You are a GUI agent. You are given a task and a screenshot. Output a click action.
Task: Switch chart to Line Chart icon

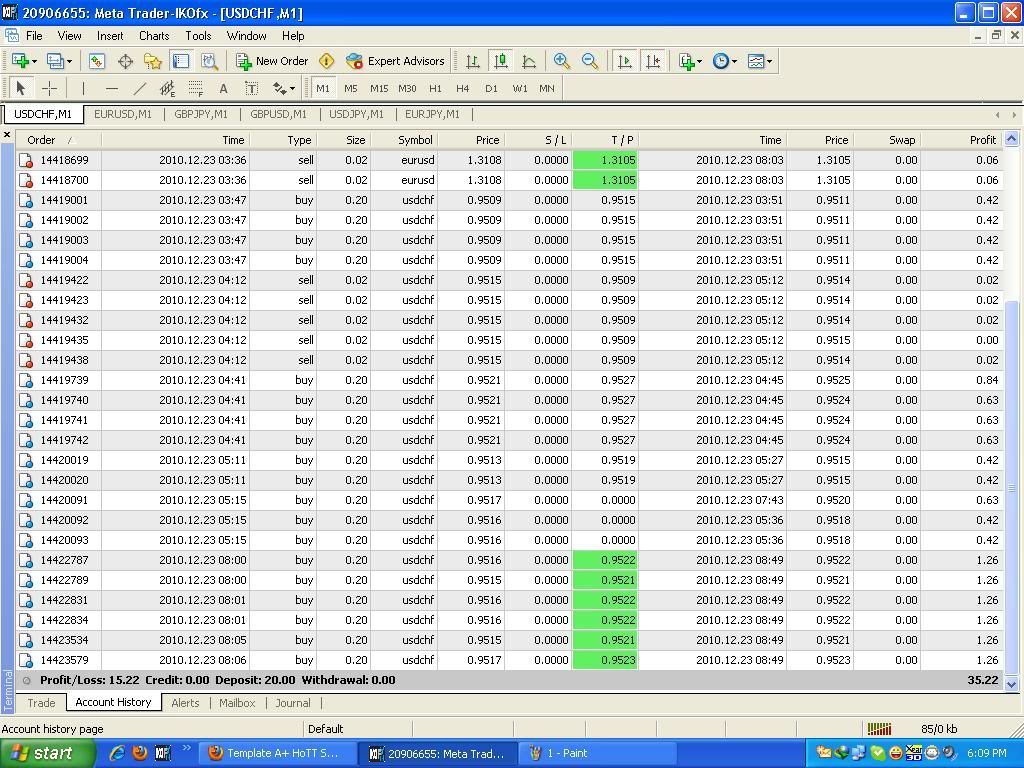pos(529,61)
